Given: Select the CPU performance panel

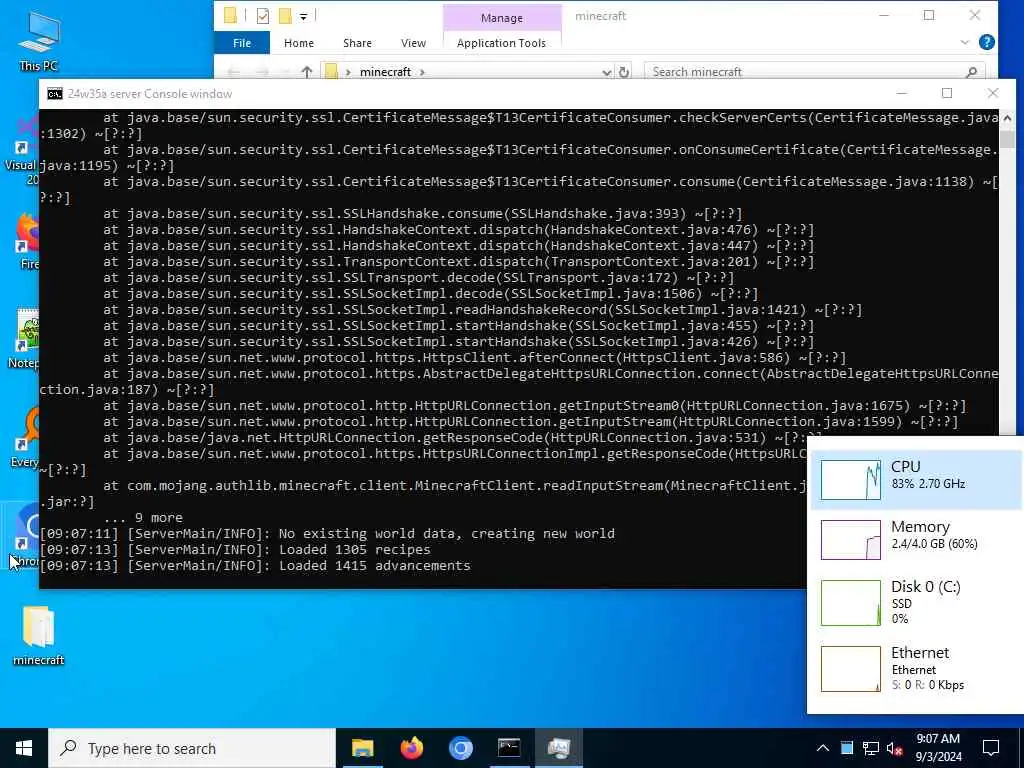Looking at the screenshot, I should (x=916, y=479).
